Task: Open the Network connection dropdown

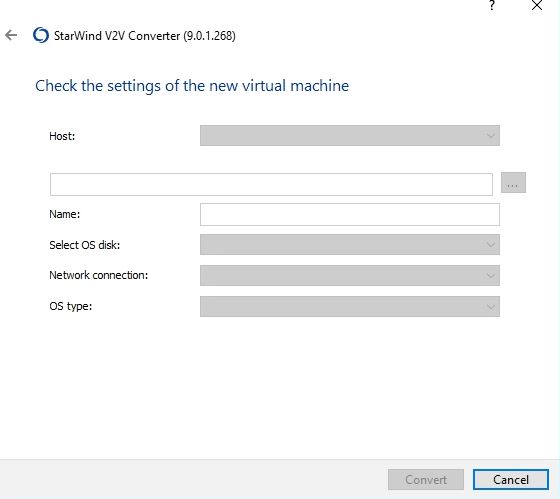Action: tap(350, 275)
